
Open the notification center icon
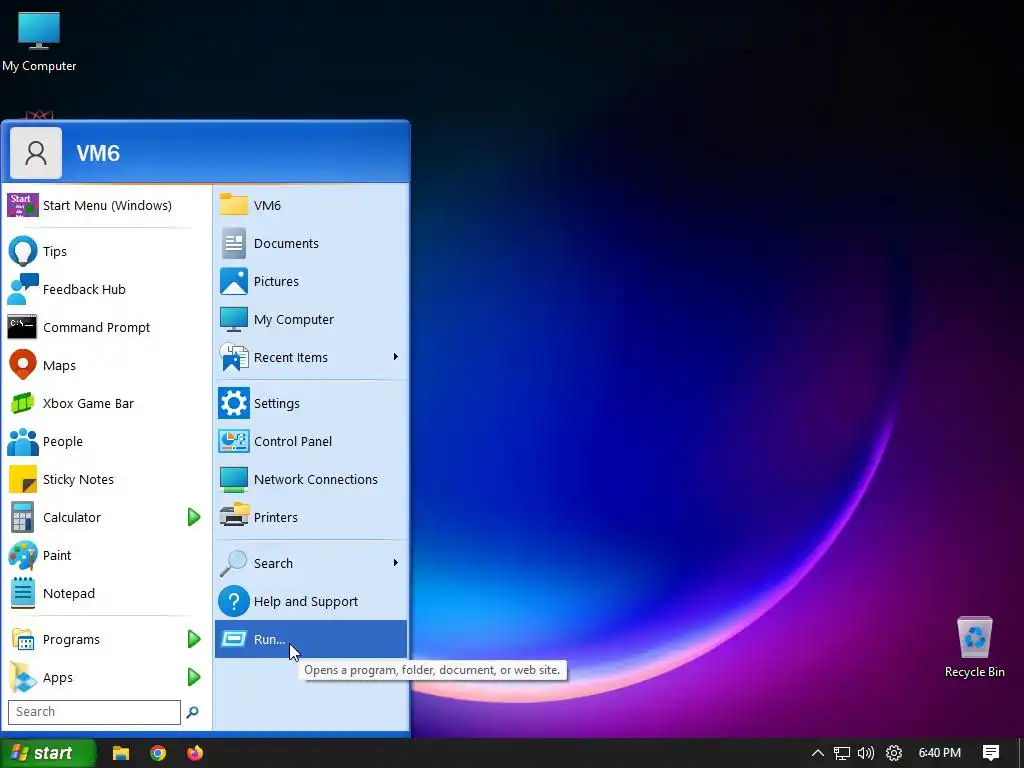point(991,753)
